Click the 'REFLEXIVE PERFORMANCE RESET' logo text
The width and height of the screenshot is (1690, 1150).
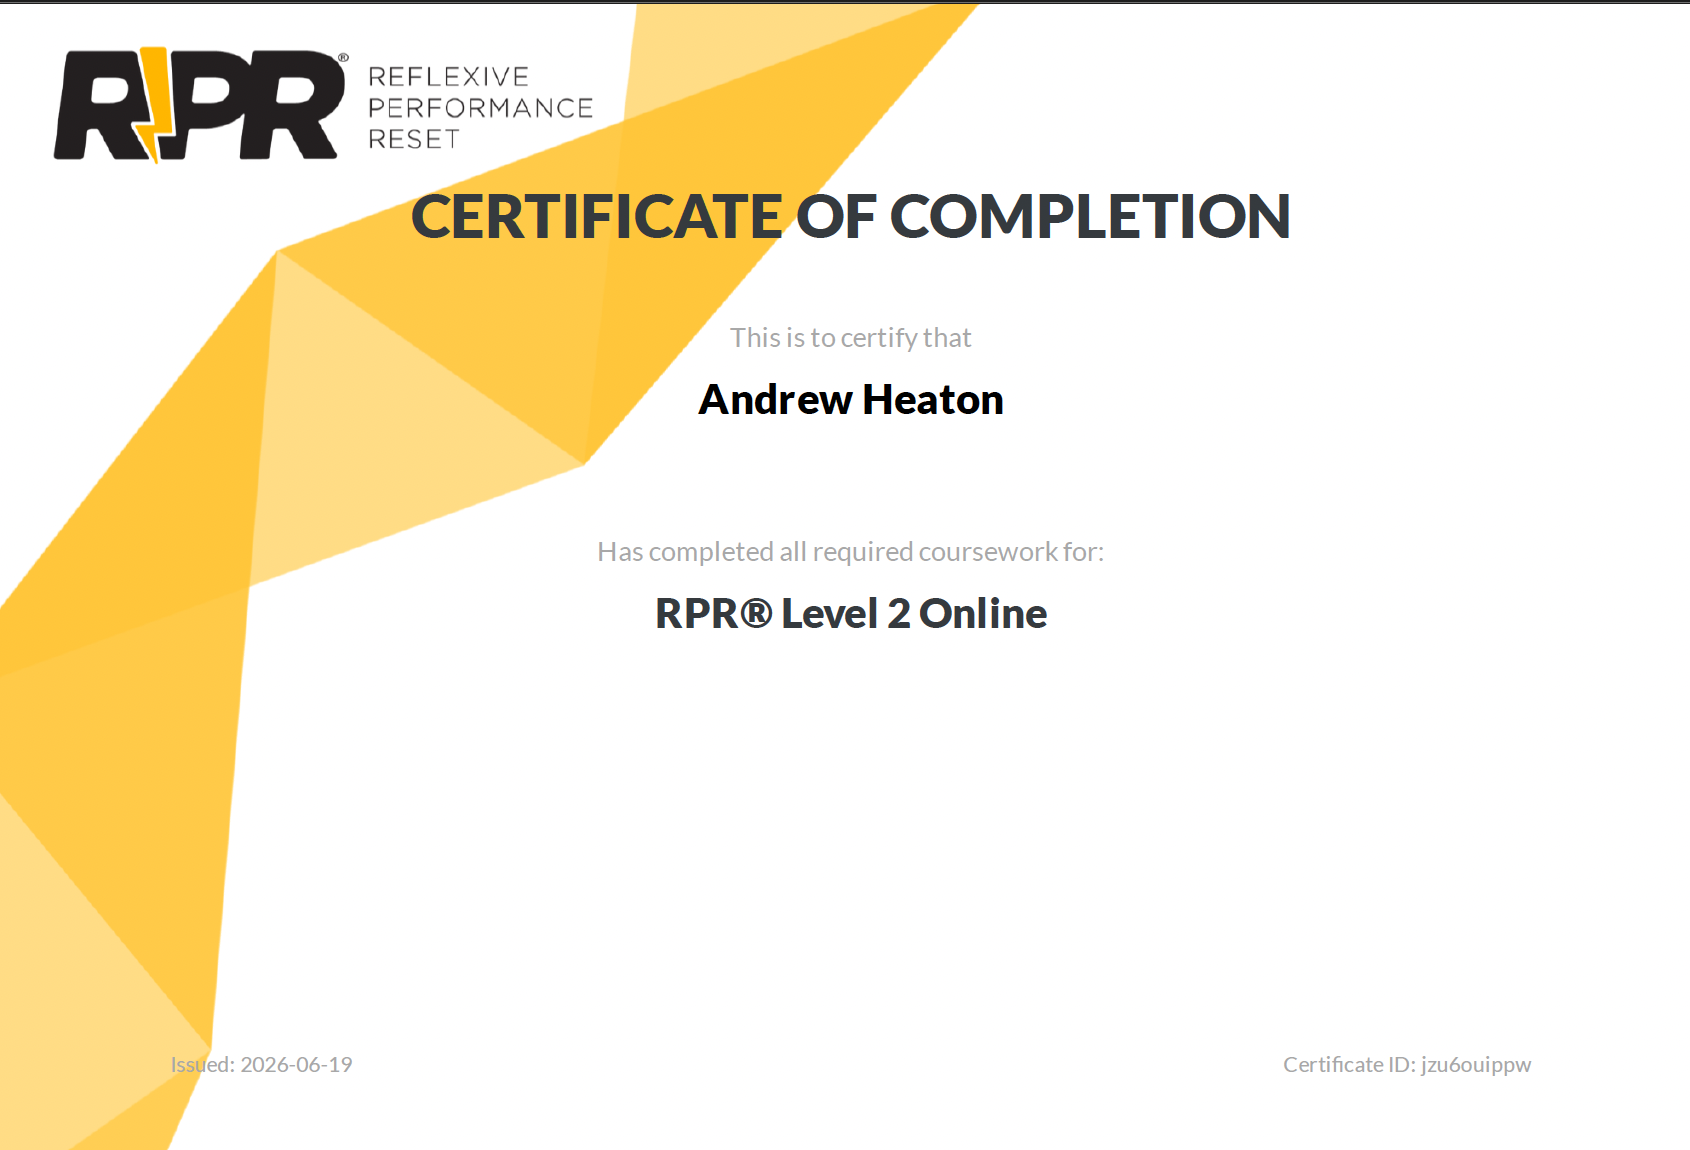481,108
